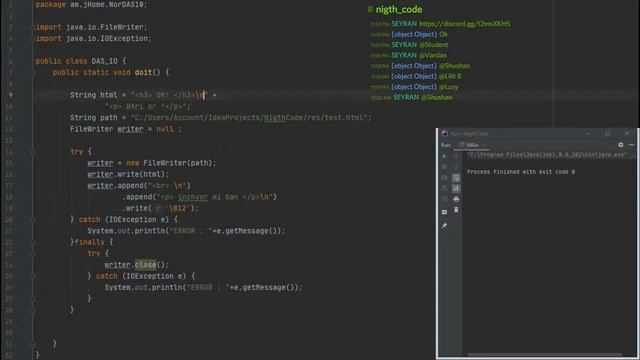Viewport: 640px width, 360px height.
Task: Stop the process in the Run window
Action: click(x=444, y=167)
